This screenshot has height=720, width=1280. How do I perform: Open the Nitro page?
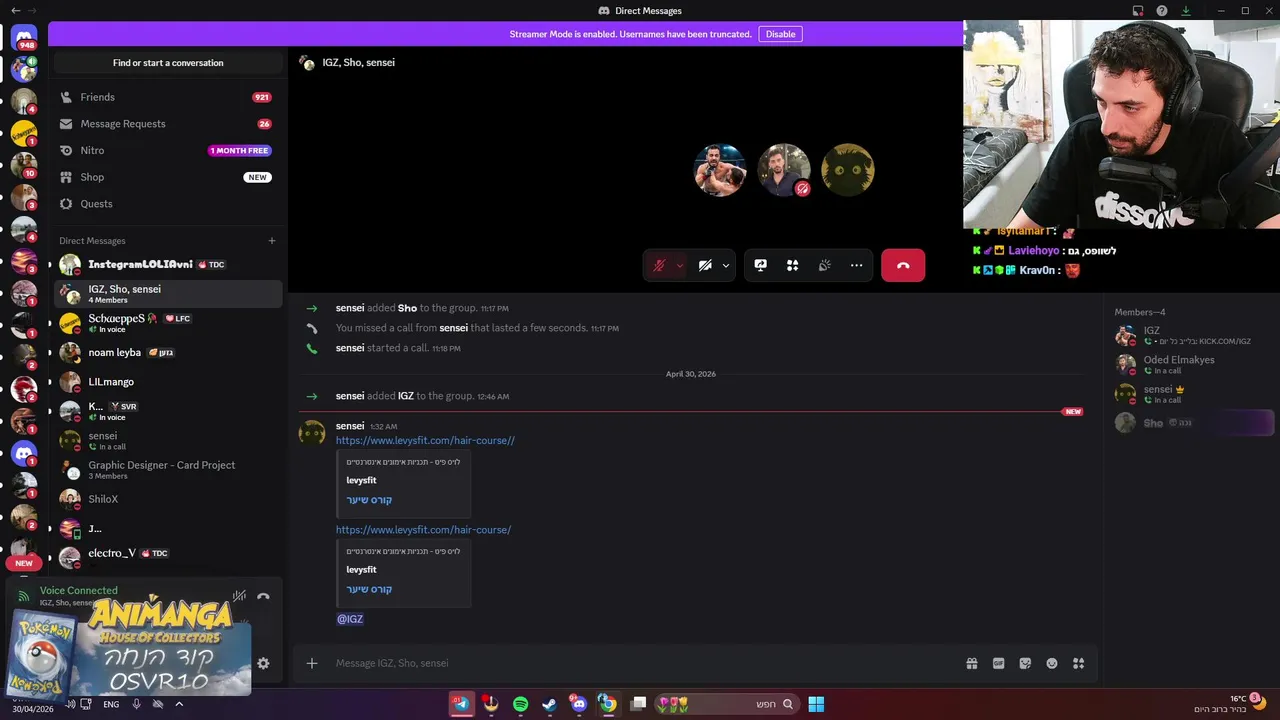coord(166,150)
